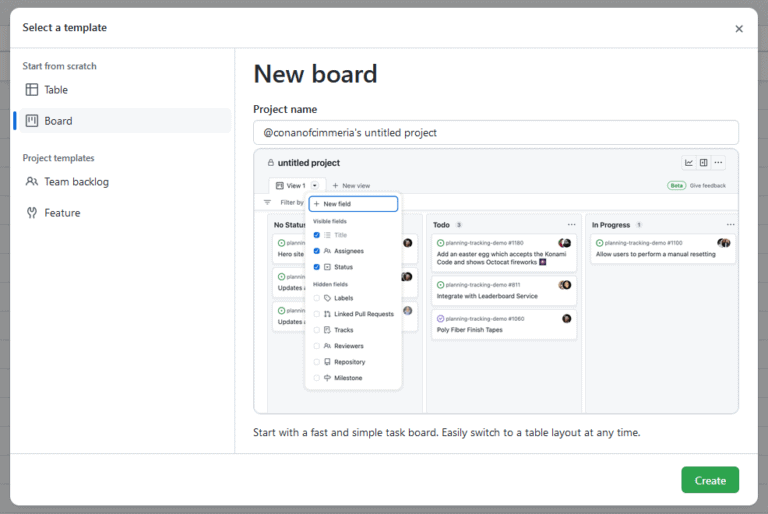The image size is (768, 514).
Task: Choose the Team backlog template
Action: coord(125,182)
